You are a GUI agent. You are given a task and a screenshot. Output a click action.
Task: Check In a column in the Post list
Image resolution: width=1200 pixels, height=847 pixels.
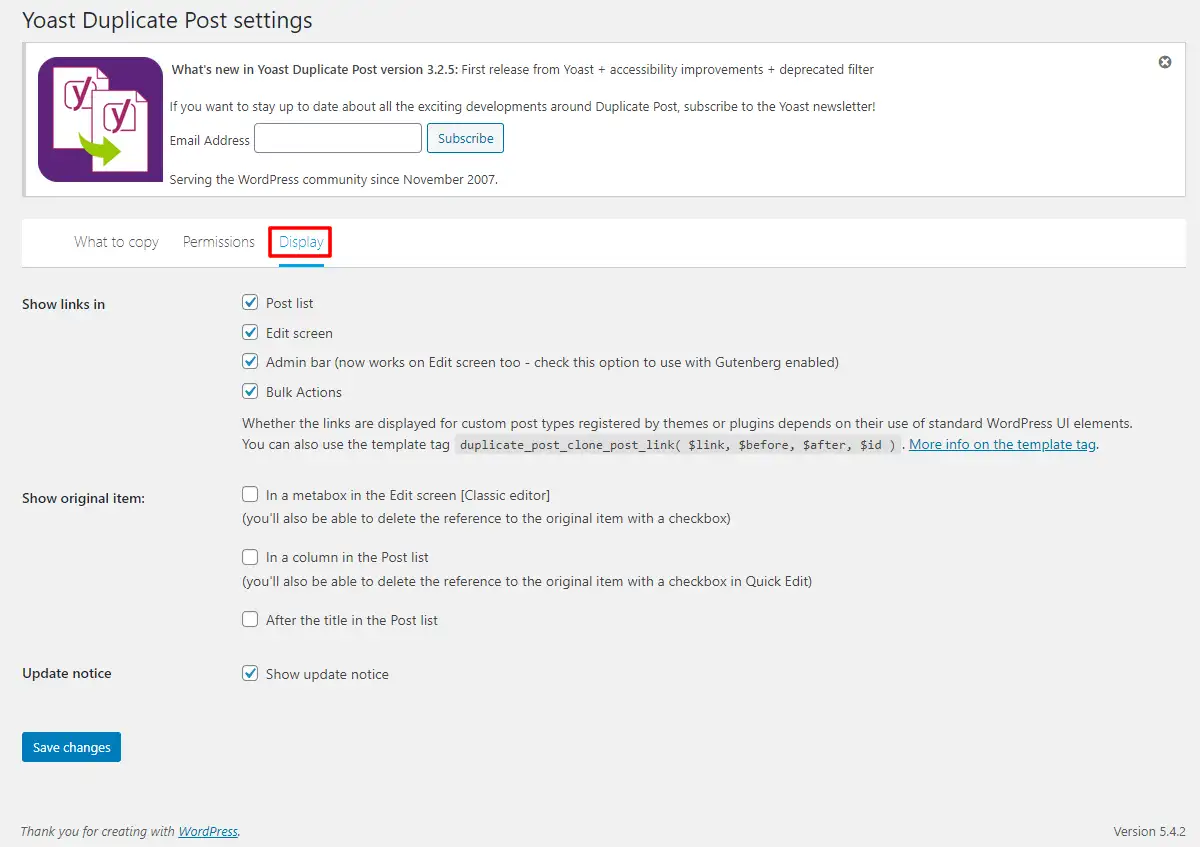tap(250, 557)
